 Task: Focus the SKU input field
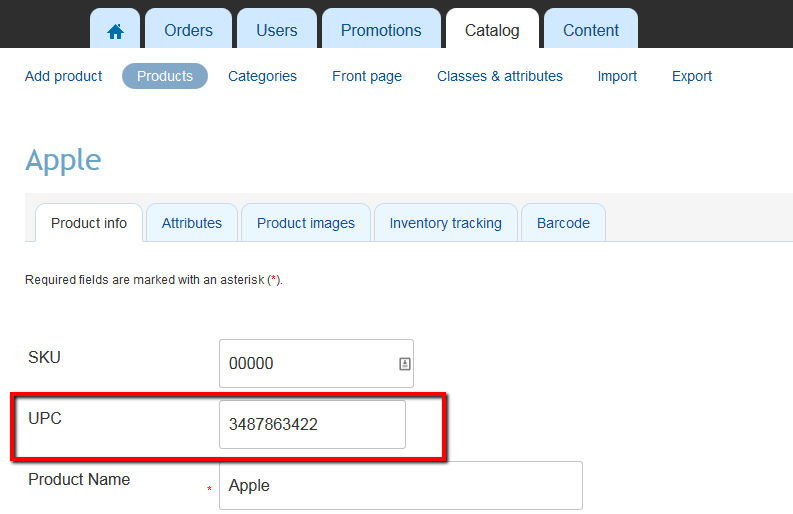click(x=316, y=363)
